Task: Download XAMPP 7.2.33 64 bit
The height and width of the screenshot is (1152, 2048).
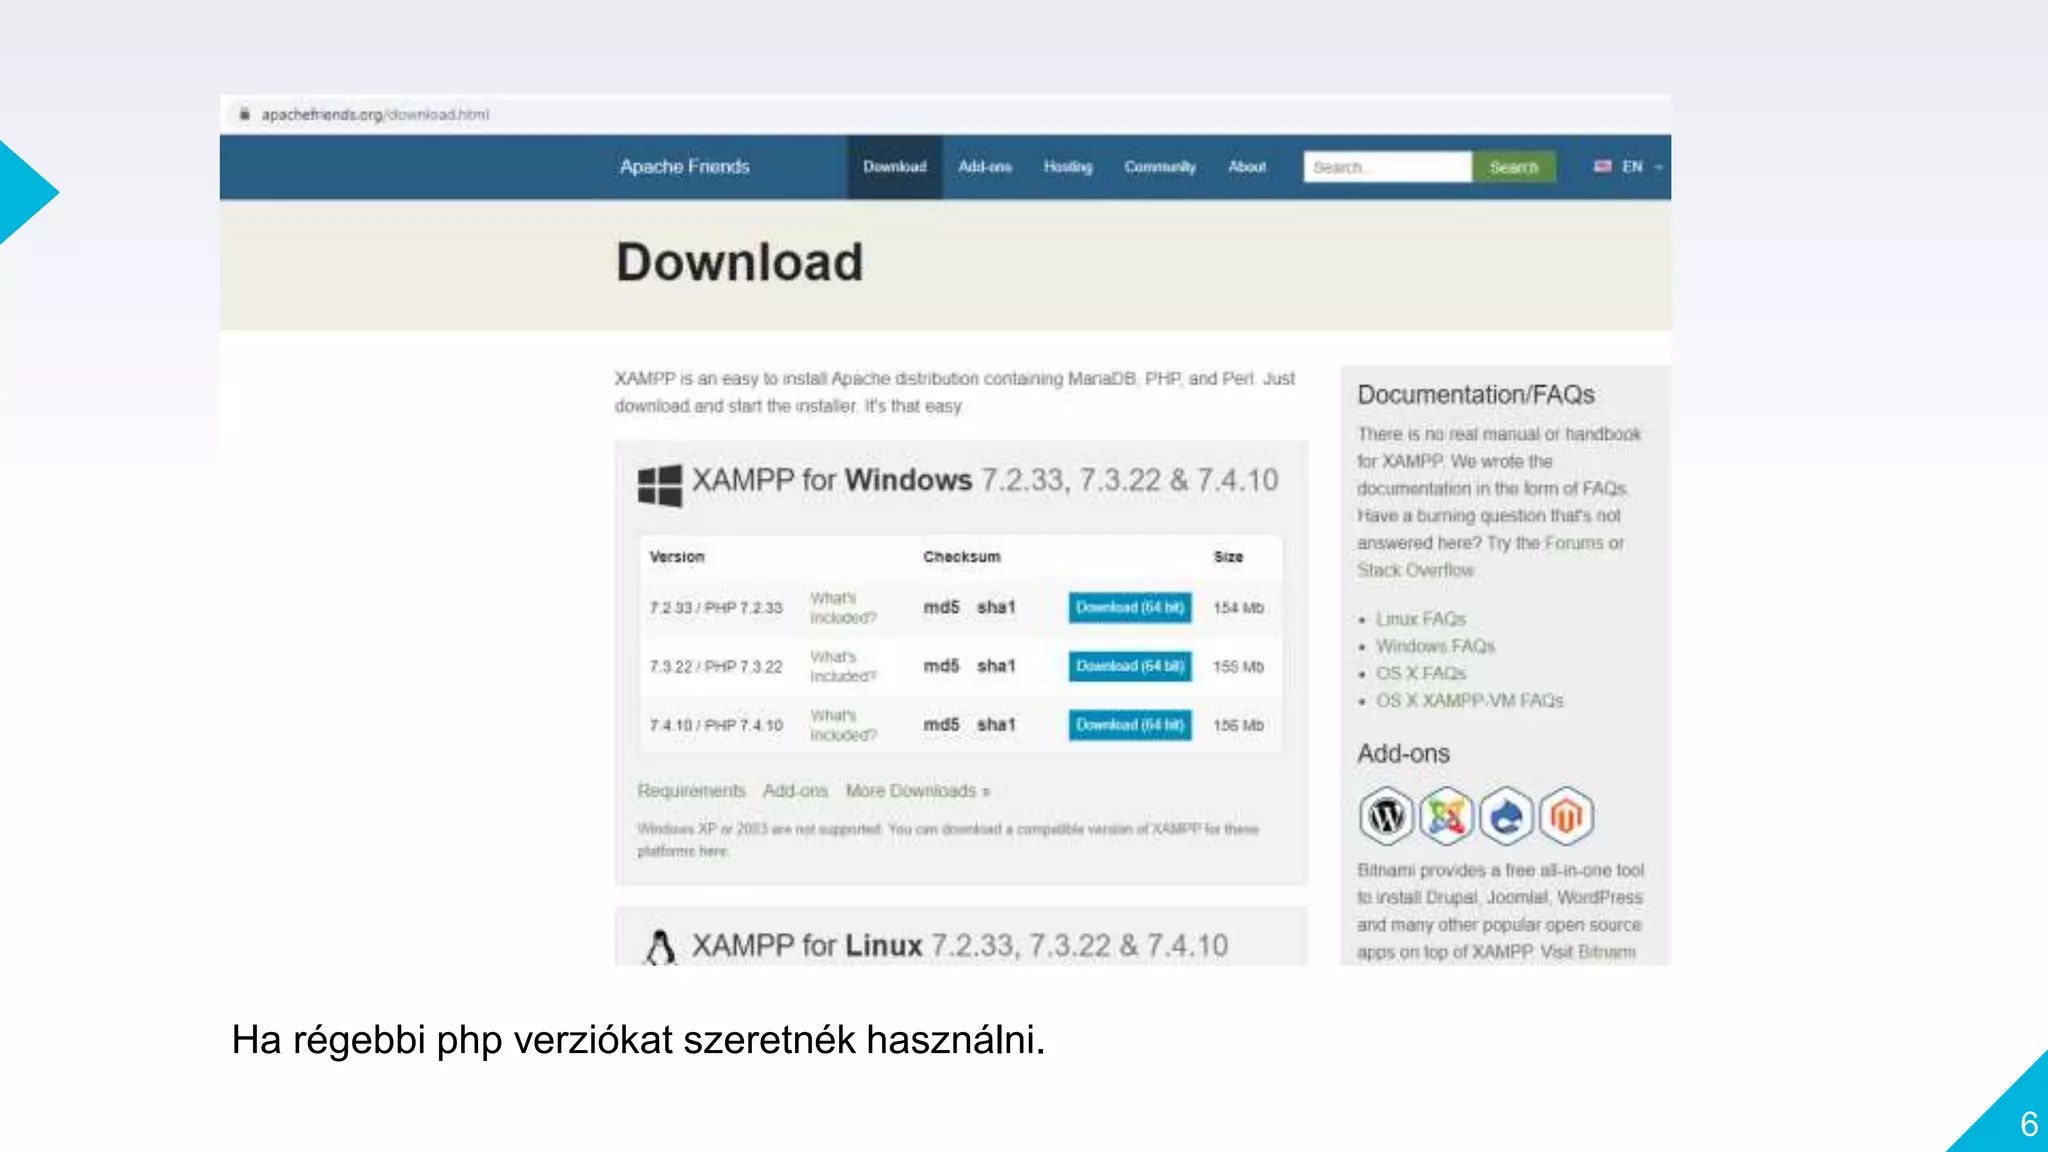Action: pyautogui.click(x=1130, y=607)
